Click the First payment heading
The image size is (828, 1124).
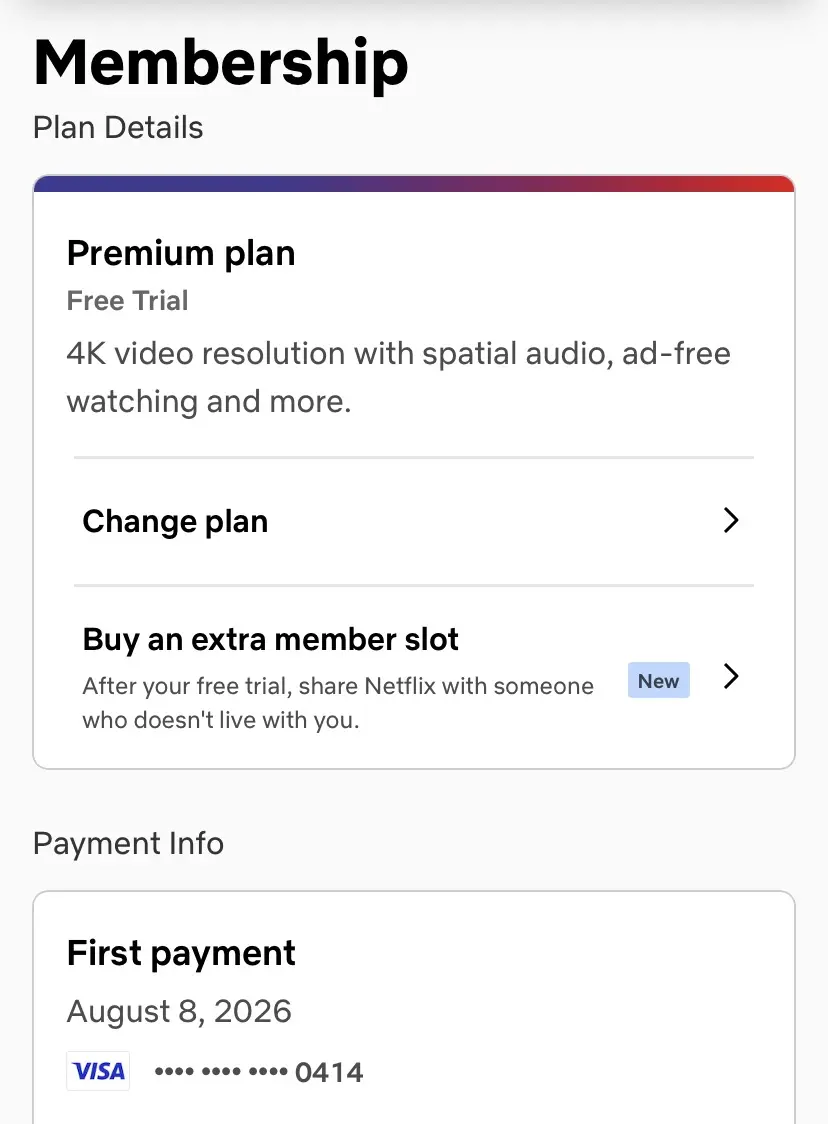coord(181,954)
